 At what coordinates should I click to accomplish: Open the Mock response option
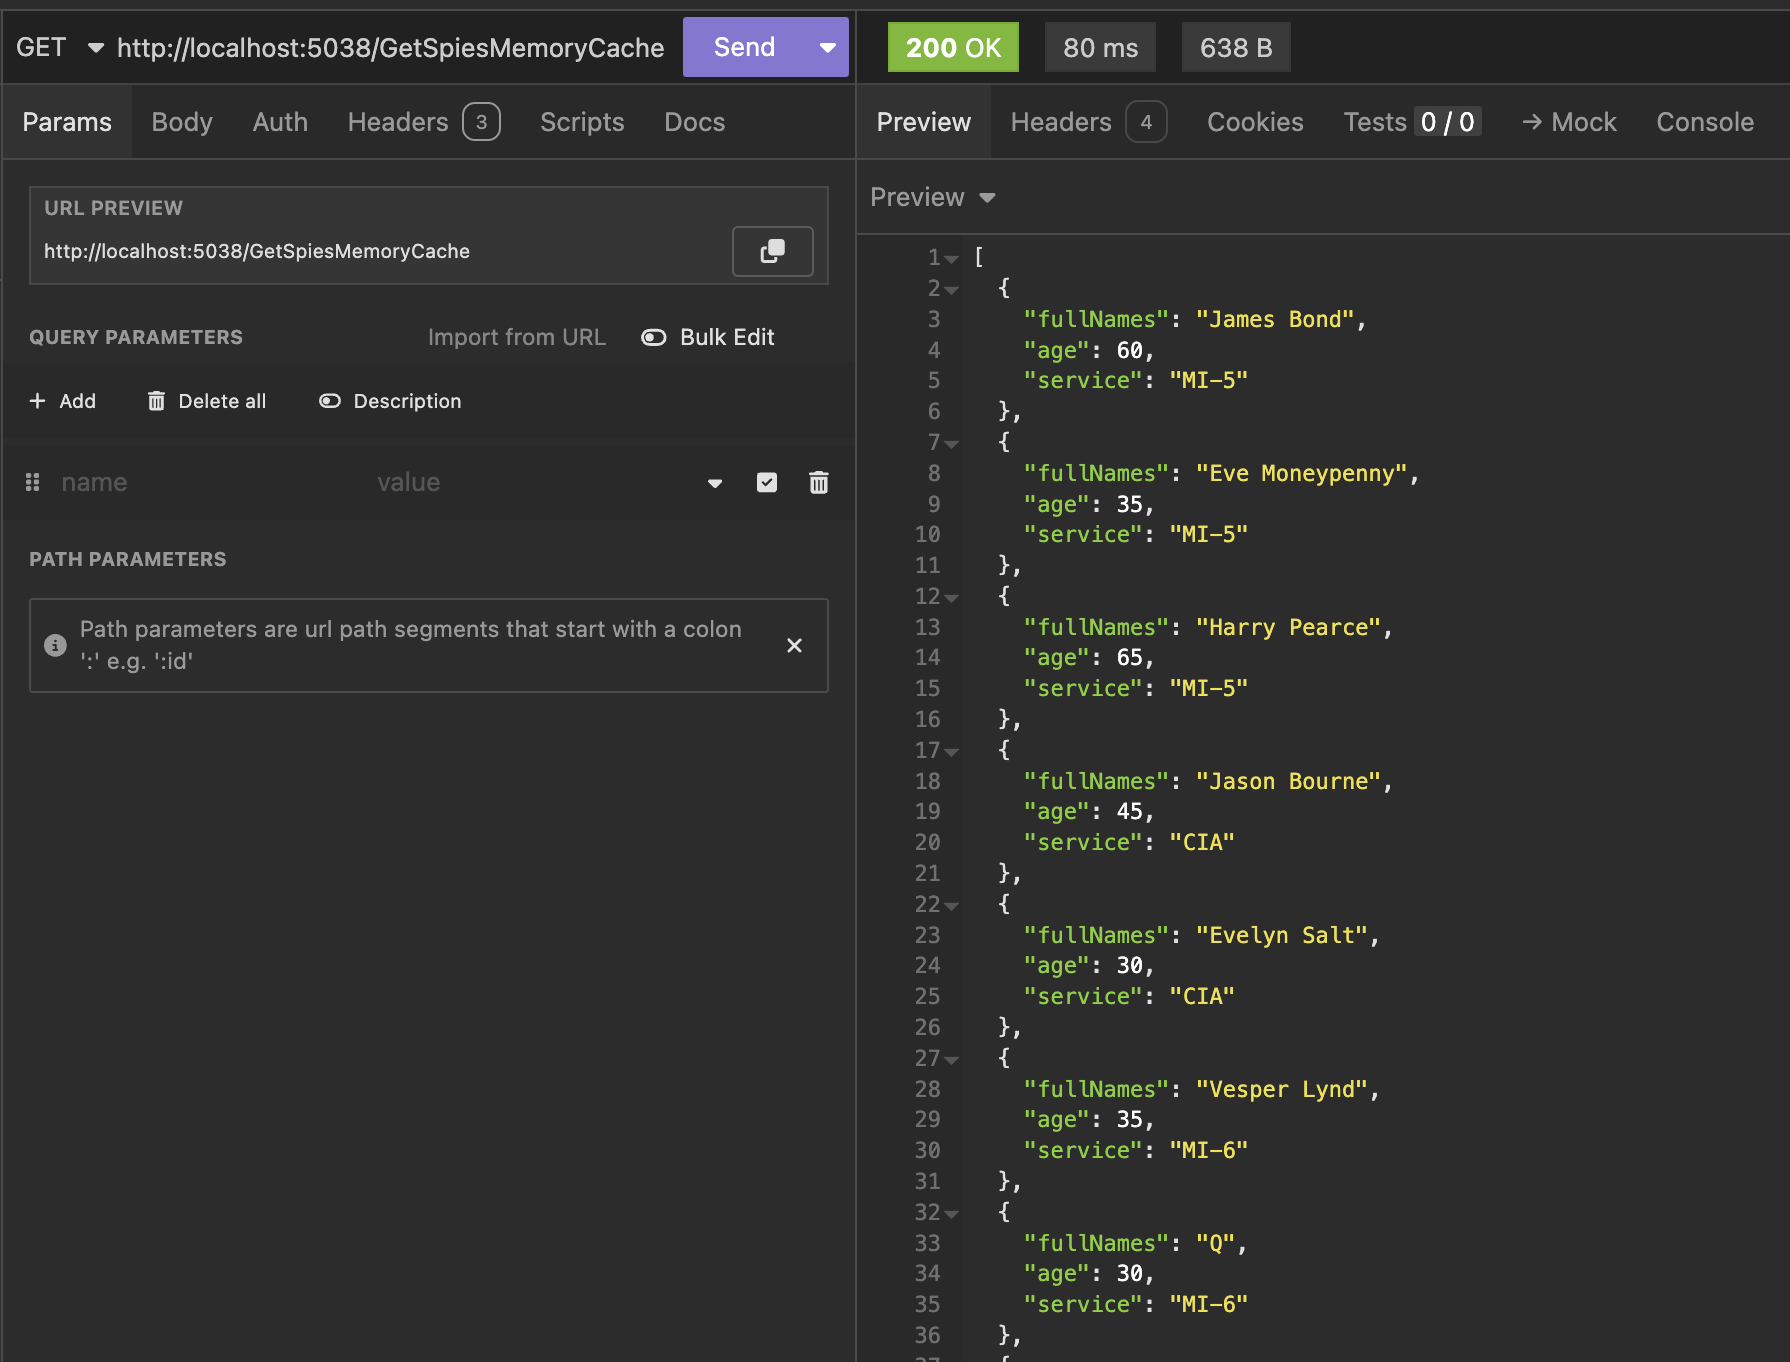tap(1568, 122)
